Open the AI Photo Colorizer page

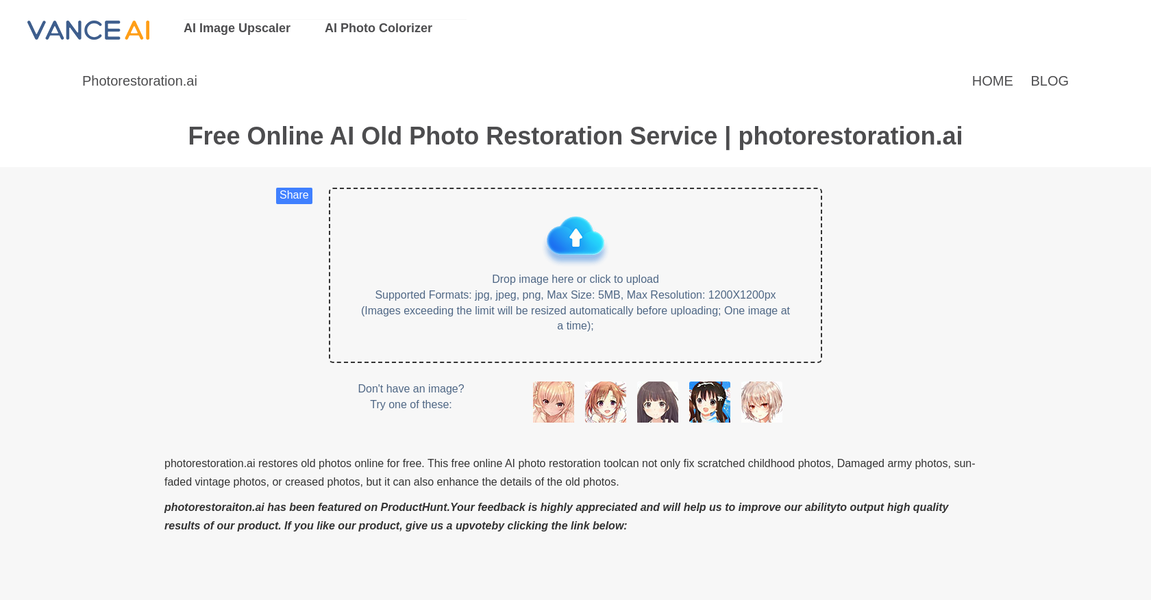coord(378,27)
